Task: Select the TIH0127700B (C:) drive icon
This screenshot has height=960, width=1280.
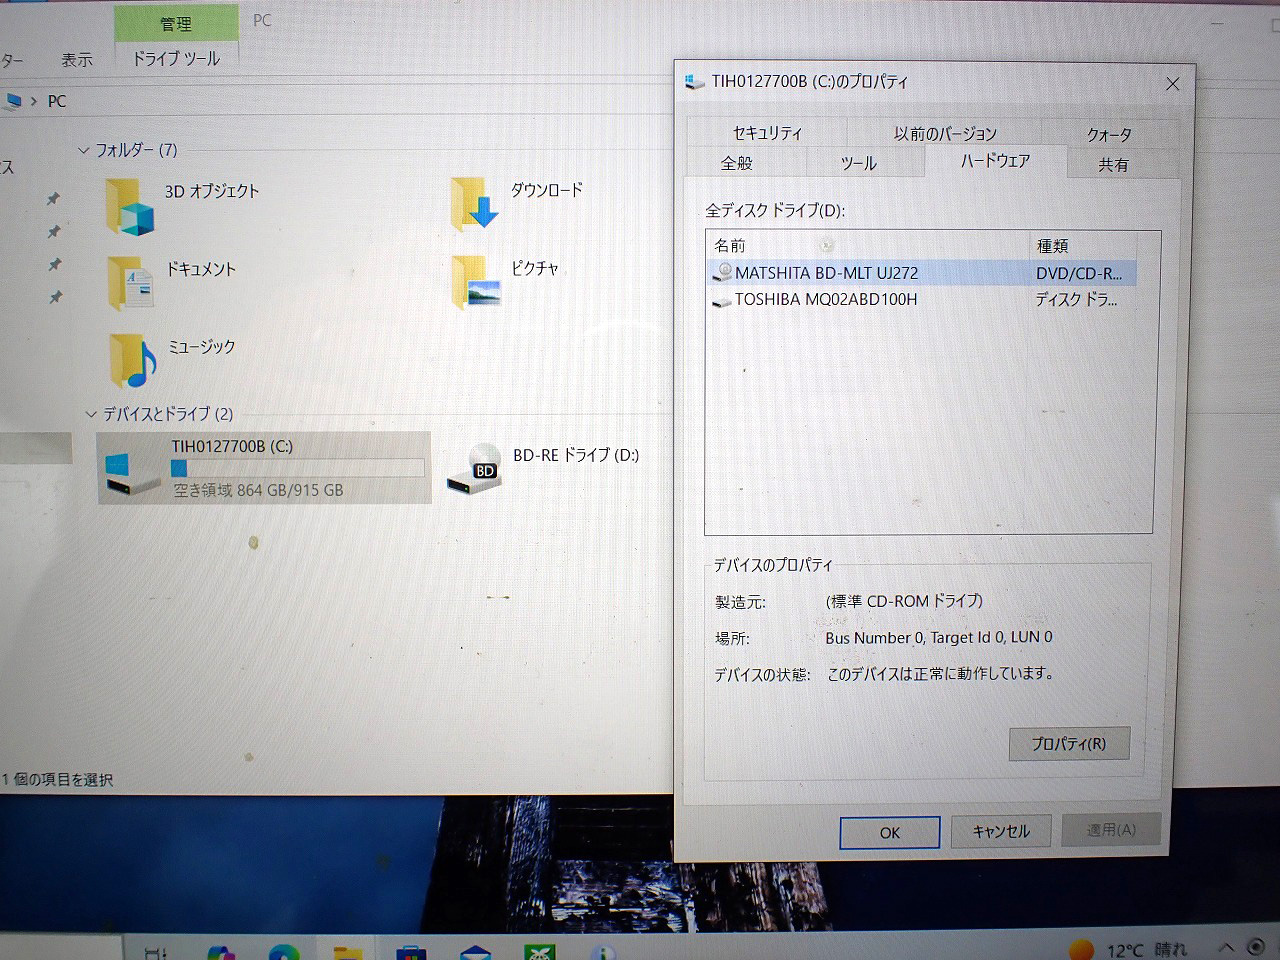Action: click(x=132, y=473)
